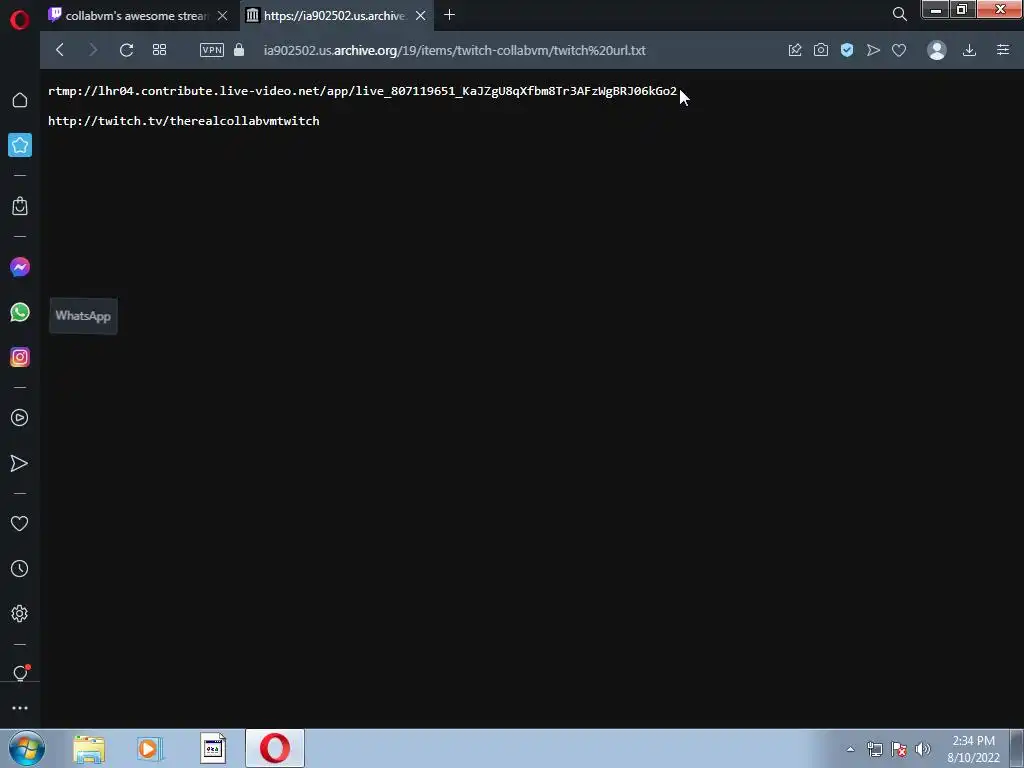Screen dimensions: 1024x768
Task: Take a snapshot with camera icon
Action: pyautogui.click(x=821, y=50)
